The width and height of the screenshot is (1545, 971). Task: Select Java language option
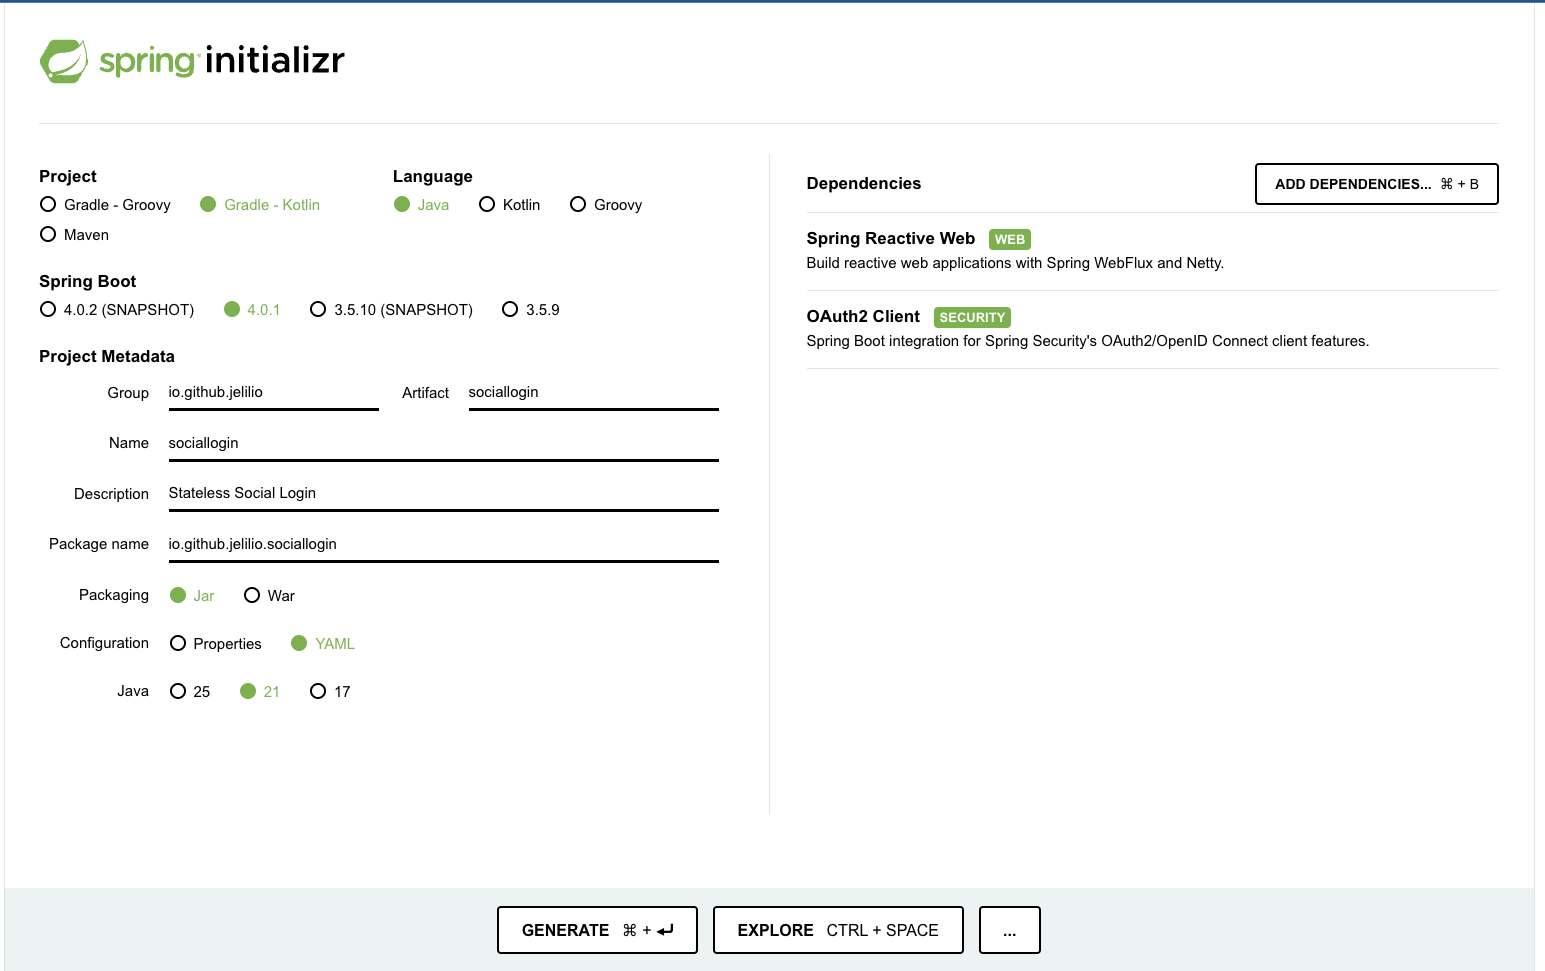[x=421, y=205]
